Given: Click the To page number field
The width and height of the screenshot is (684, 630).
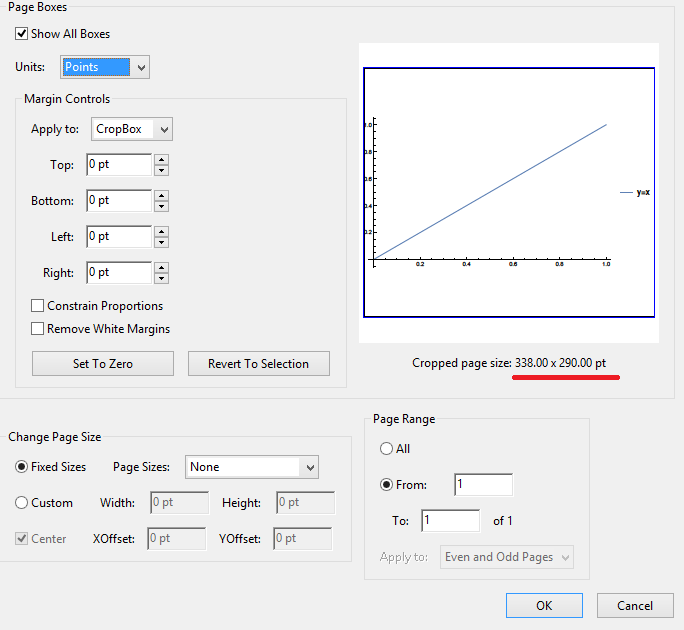Looking at the screenshot, I should point(451,520).
